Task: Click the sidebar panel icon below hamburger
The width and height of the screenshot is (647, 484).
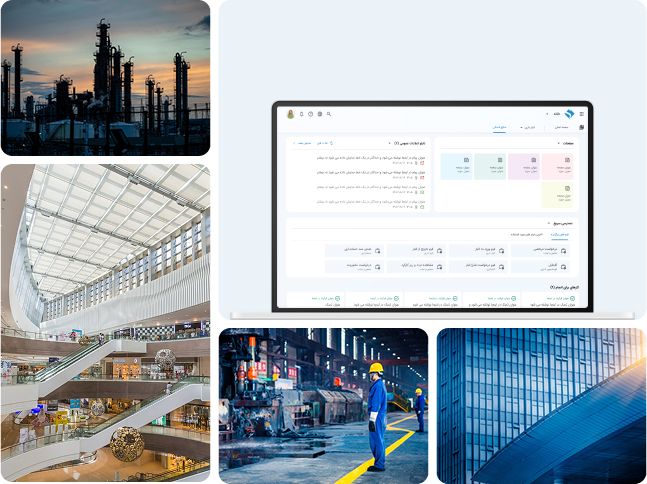Action: pyautogui.click(x=582, y=127)
